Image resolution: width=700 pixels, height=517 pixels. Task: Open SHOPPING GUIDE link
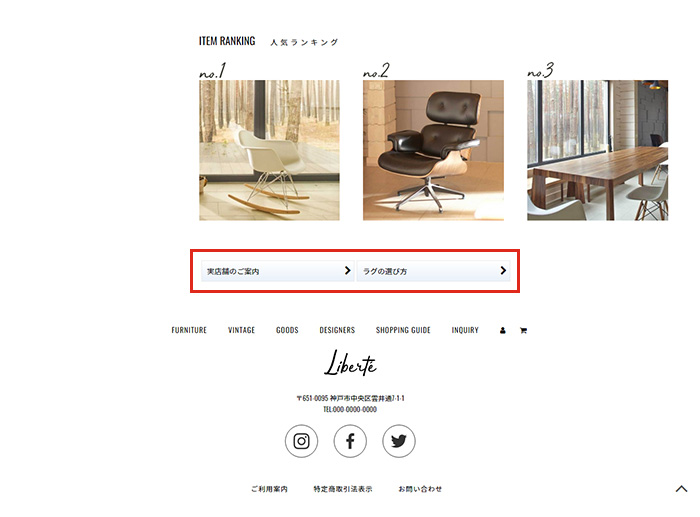tap(403, 330)
